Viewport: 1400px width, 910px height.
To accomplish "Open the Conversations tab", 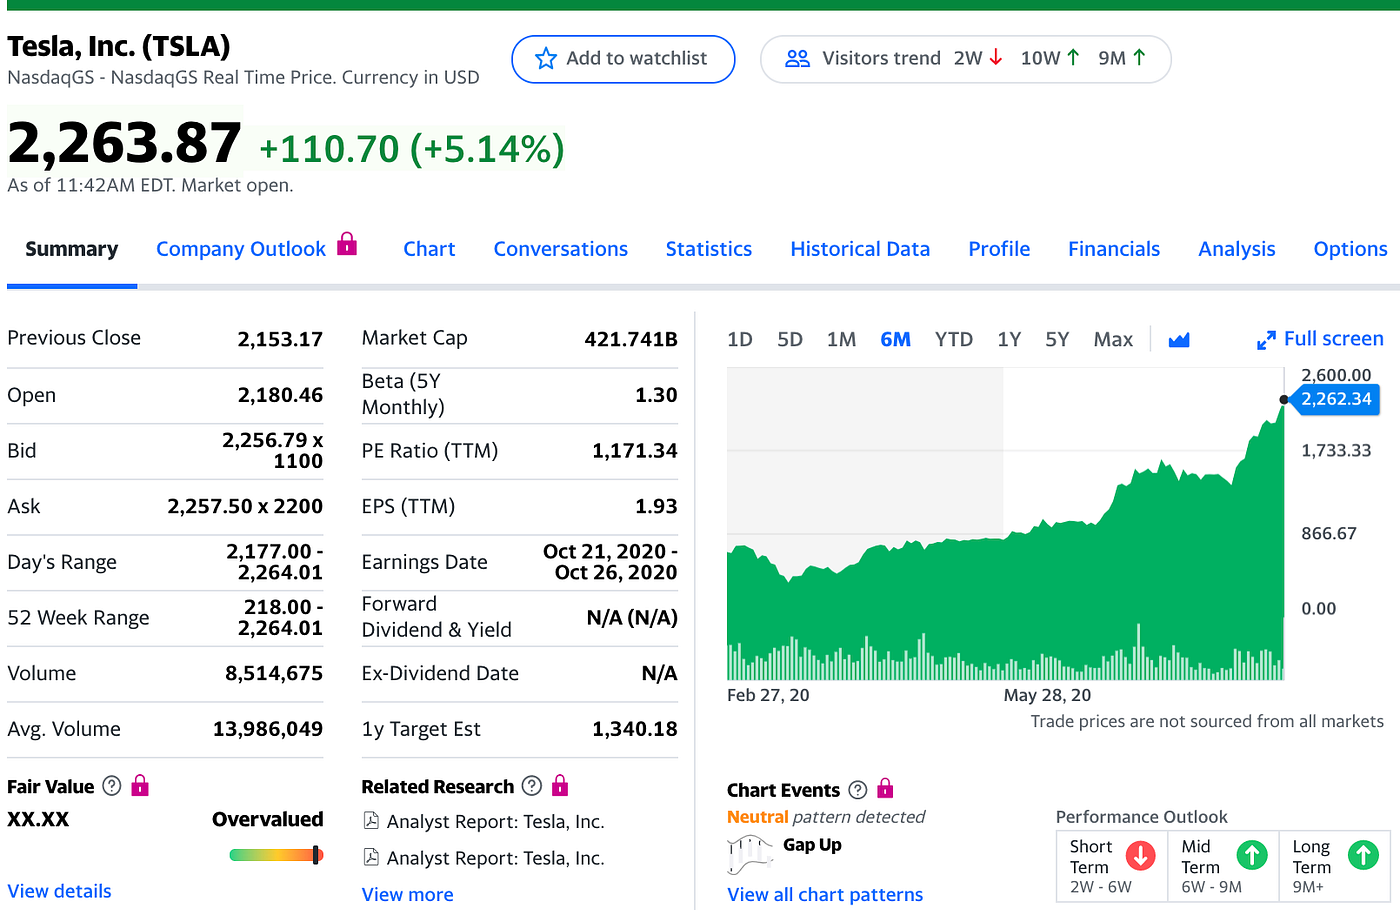I will coord(561,249).
